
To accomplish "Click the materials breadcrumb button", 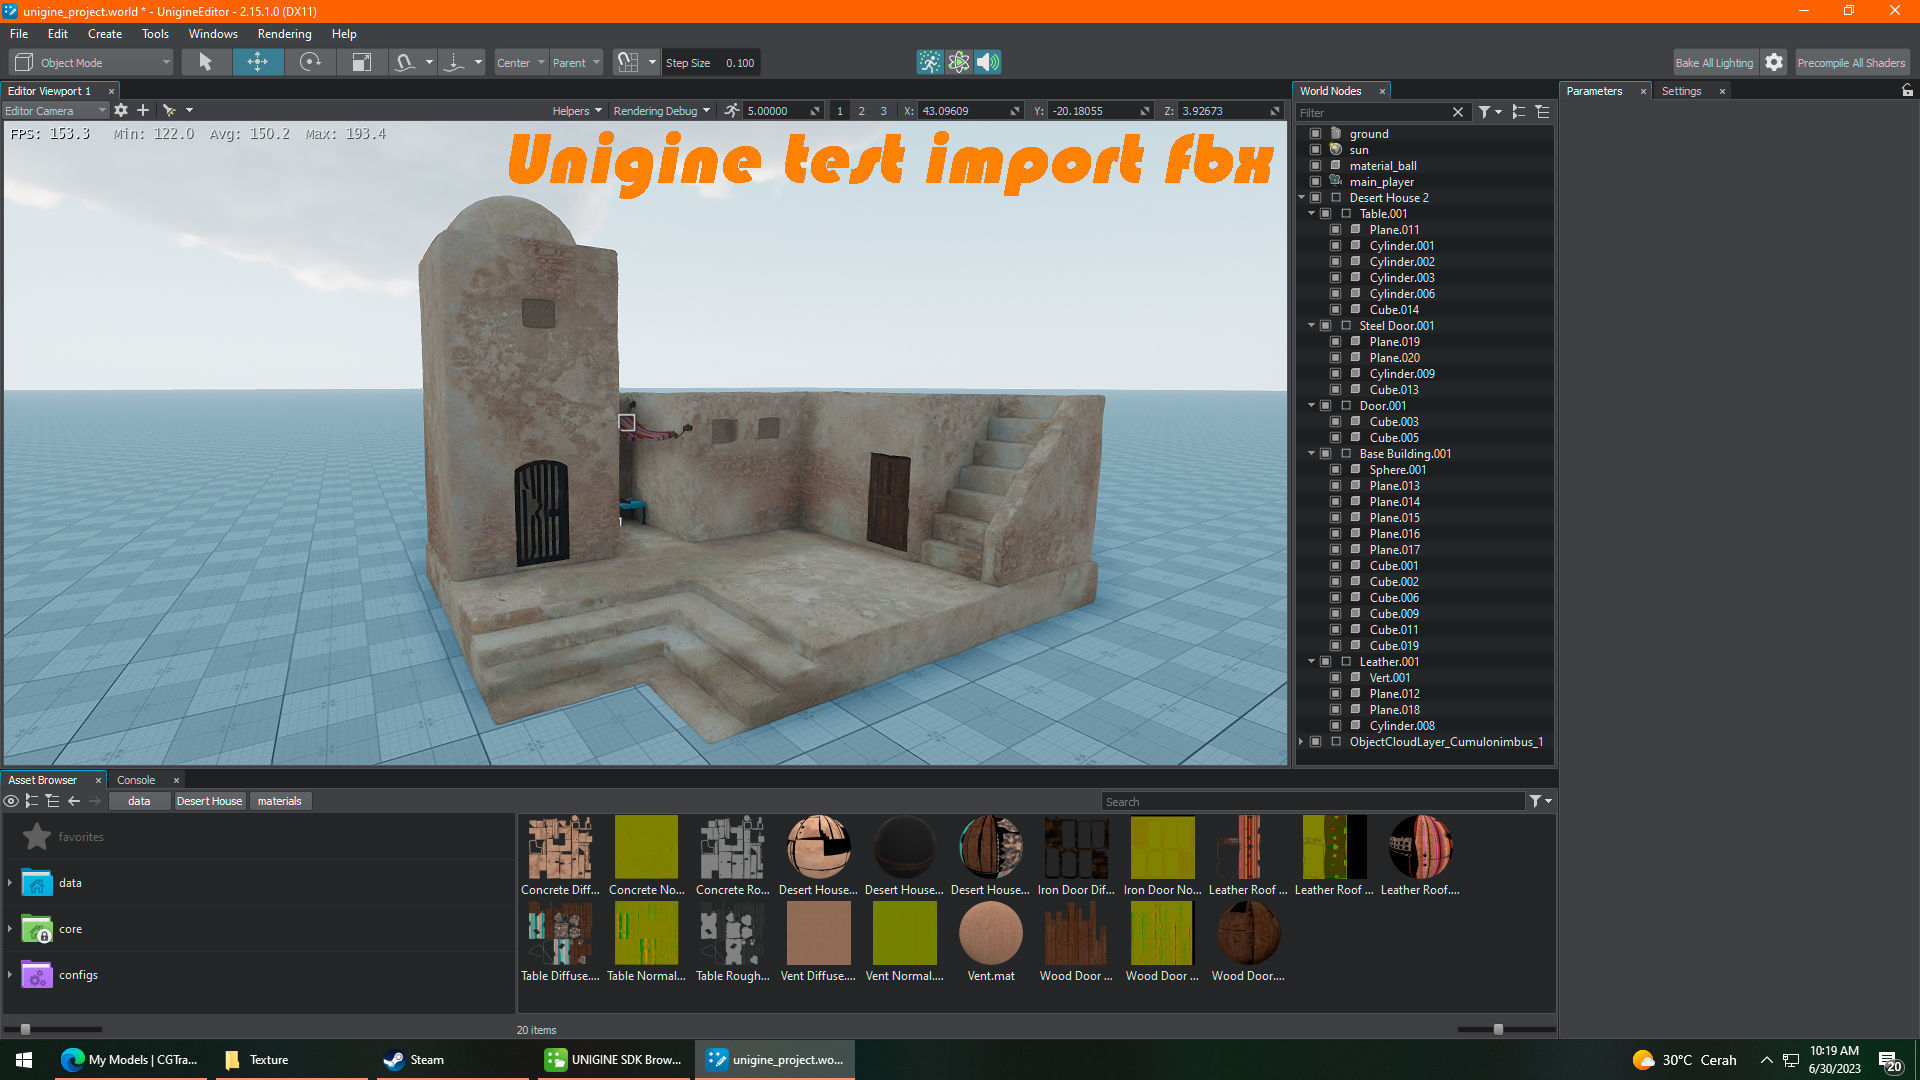I will [x=279, y=801].
